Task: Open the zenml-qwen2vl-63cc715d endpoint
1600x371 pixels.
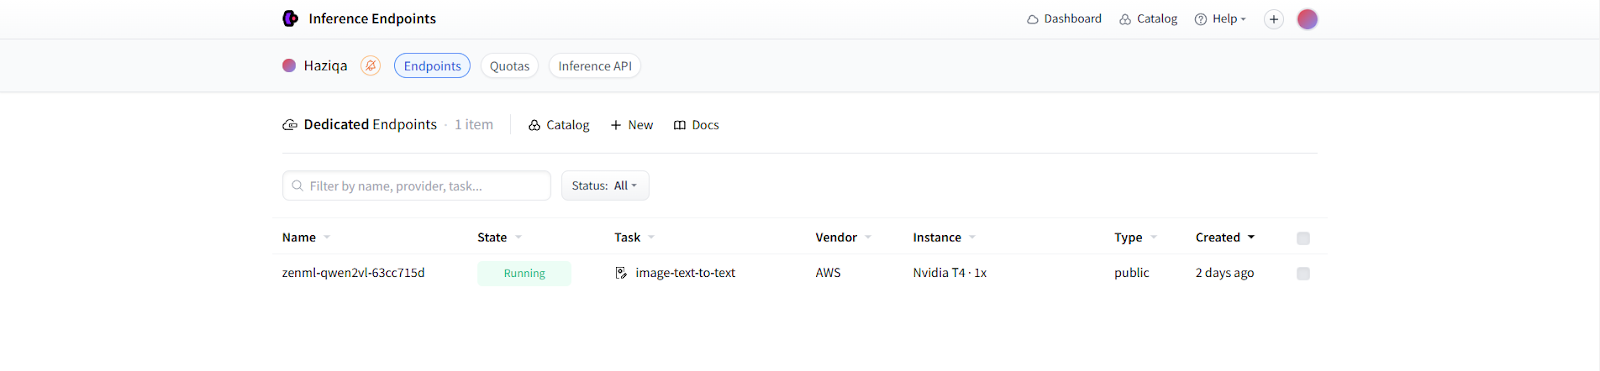Action: (353, 273)
